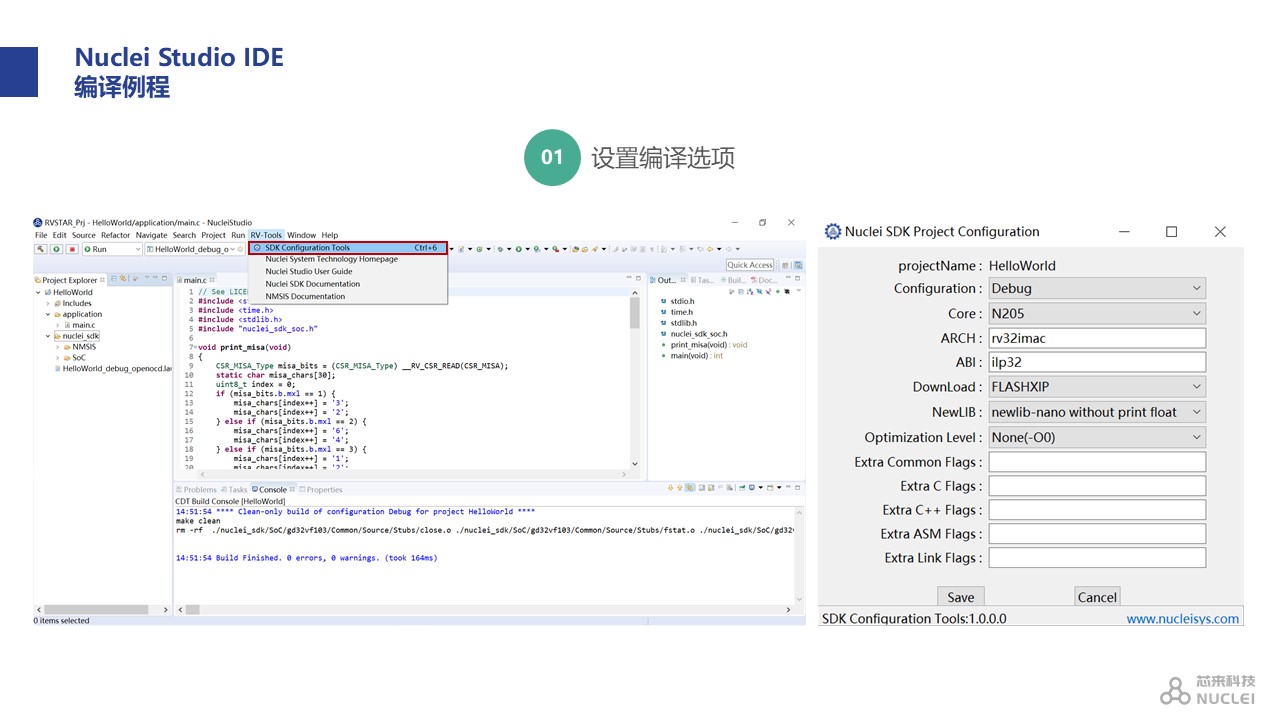Click the ABI field containing ilp32
Screen dimensions: 1280x720
tap(1097, 362)
